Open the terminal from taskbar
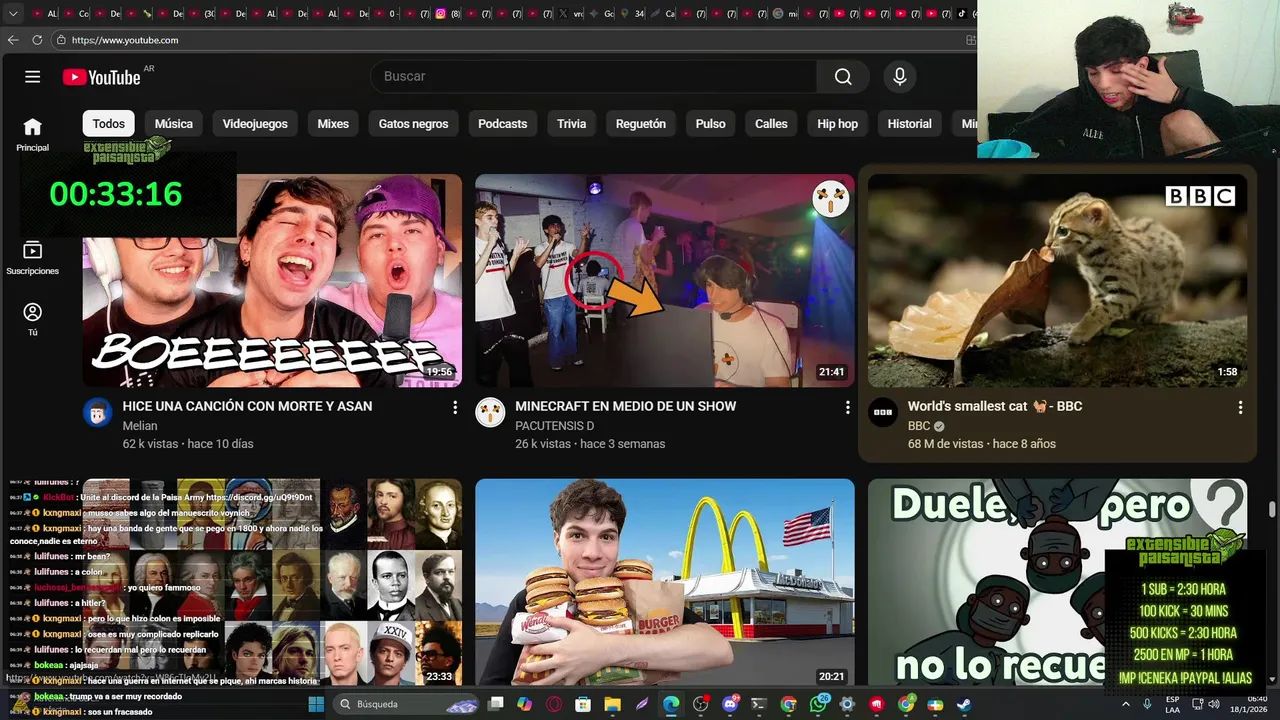 click(759, 704)
